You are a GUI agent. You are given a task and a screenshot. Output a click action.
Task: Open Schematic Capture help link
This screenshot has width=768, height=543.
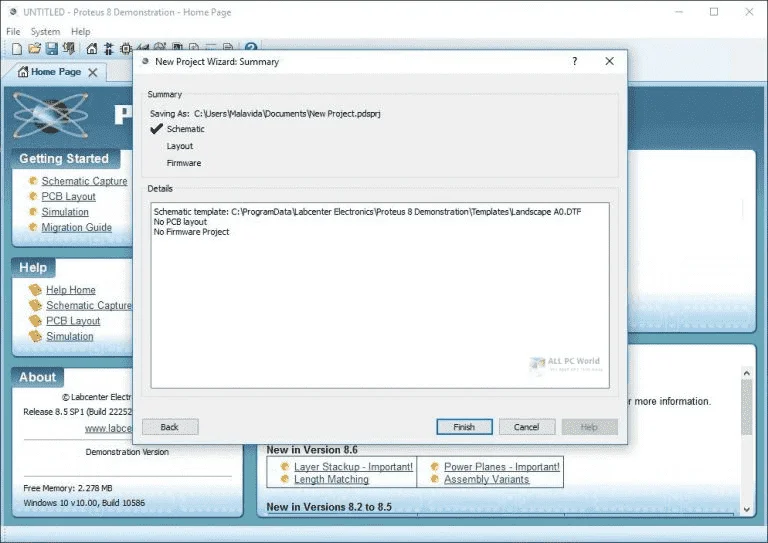(89, 305)
